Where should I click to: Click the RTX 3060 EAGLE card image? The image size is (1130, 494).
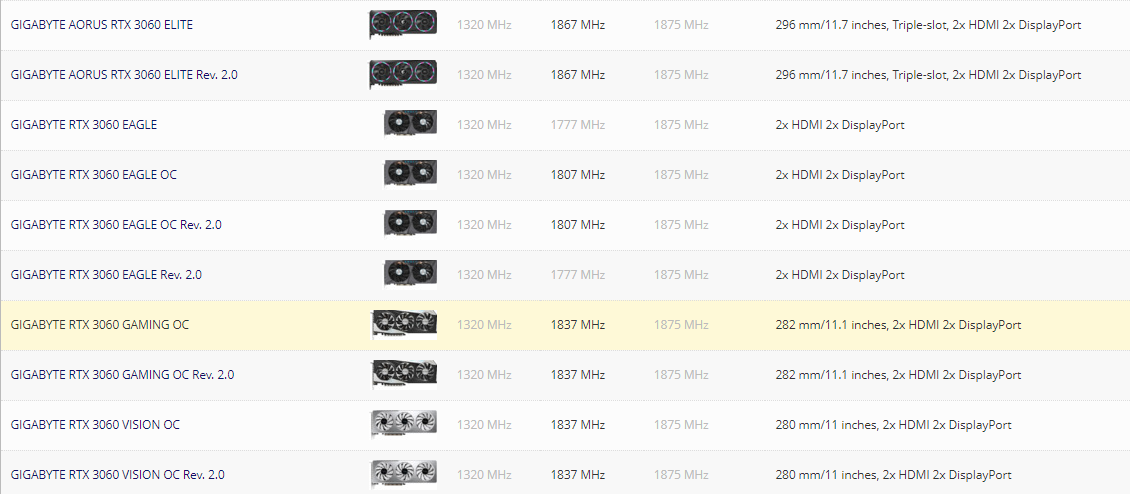coord(410,124)
